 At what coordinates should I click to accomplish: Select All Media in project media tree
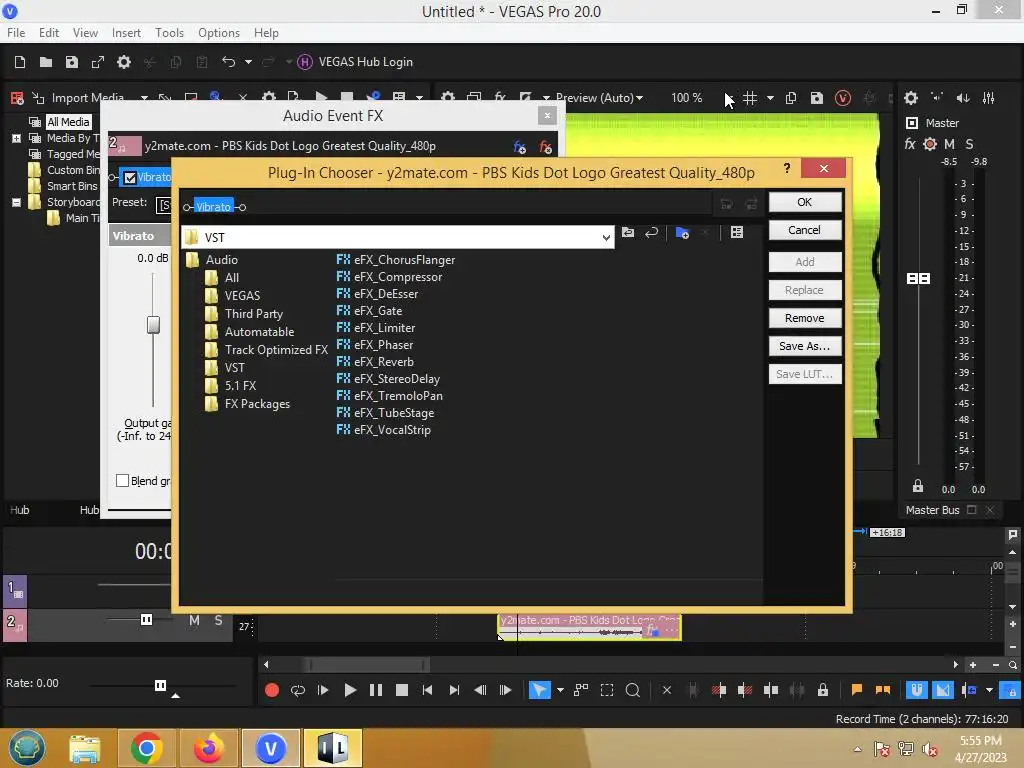click(68, 122)
